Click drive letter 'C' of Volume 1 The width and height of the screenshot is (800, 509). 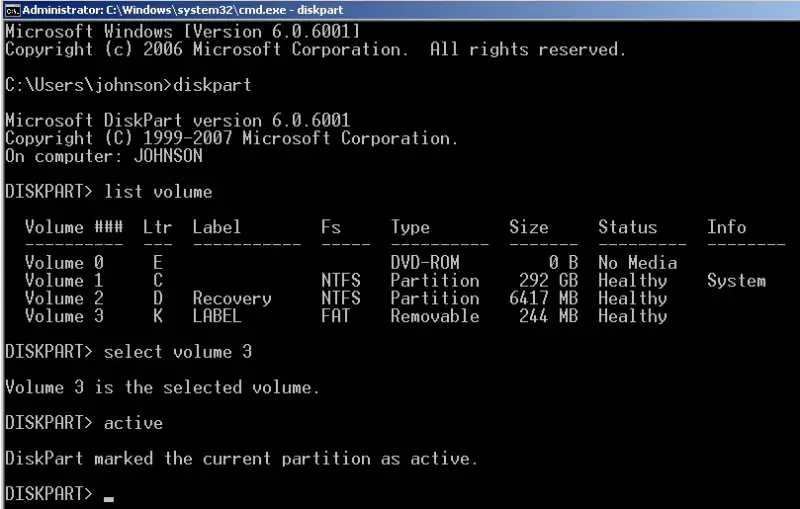coord(158,281)
